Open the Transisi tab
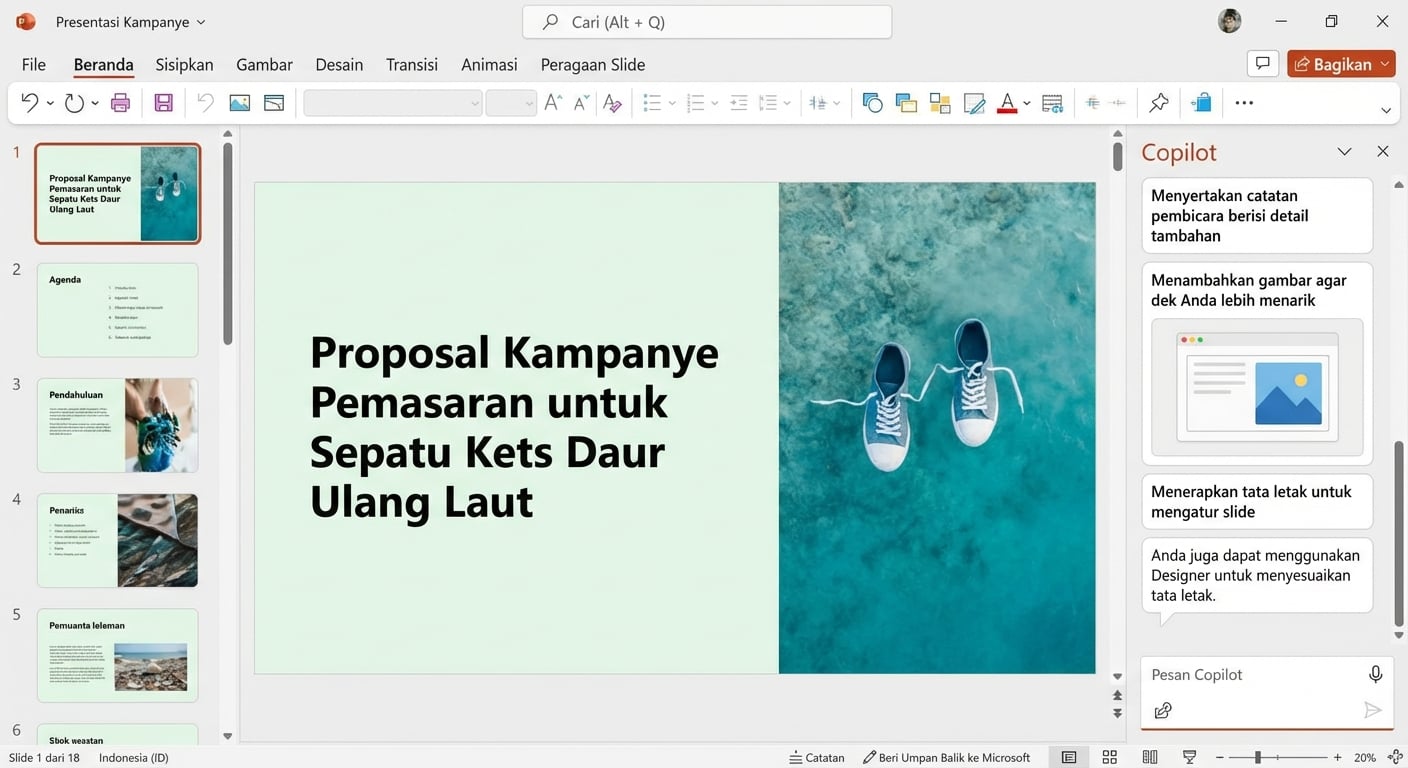1408x768 pixels. (x=411, y=63)
